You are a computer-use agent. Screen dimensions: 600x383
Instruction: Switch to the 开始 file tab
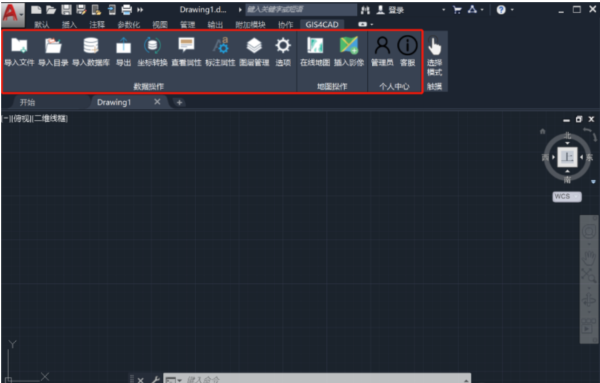point(27,102)
